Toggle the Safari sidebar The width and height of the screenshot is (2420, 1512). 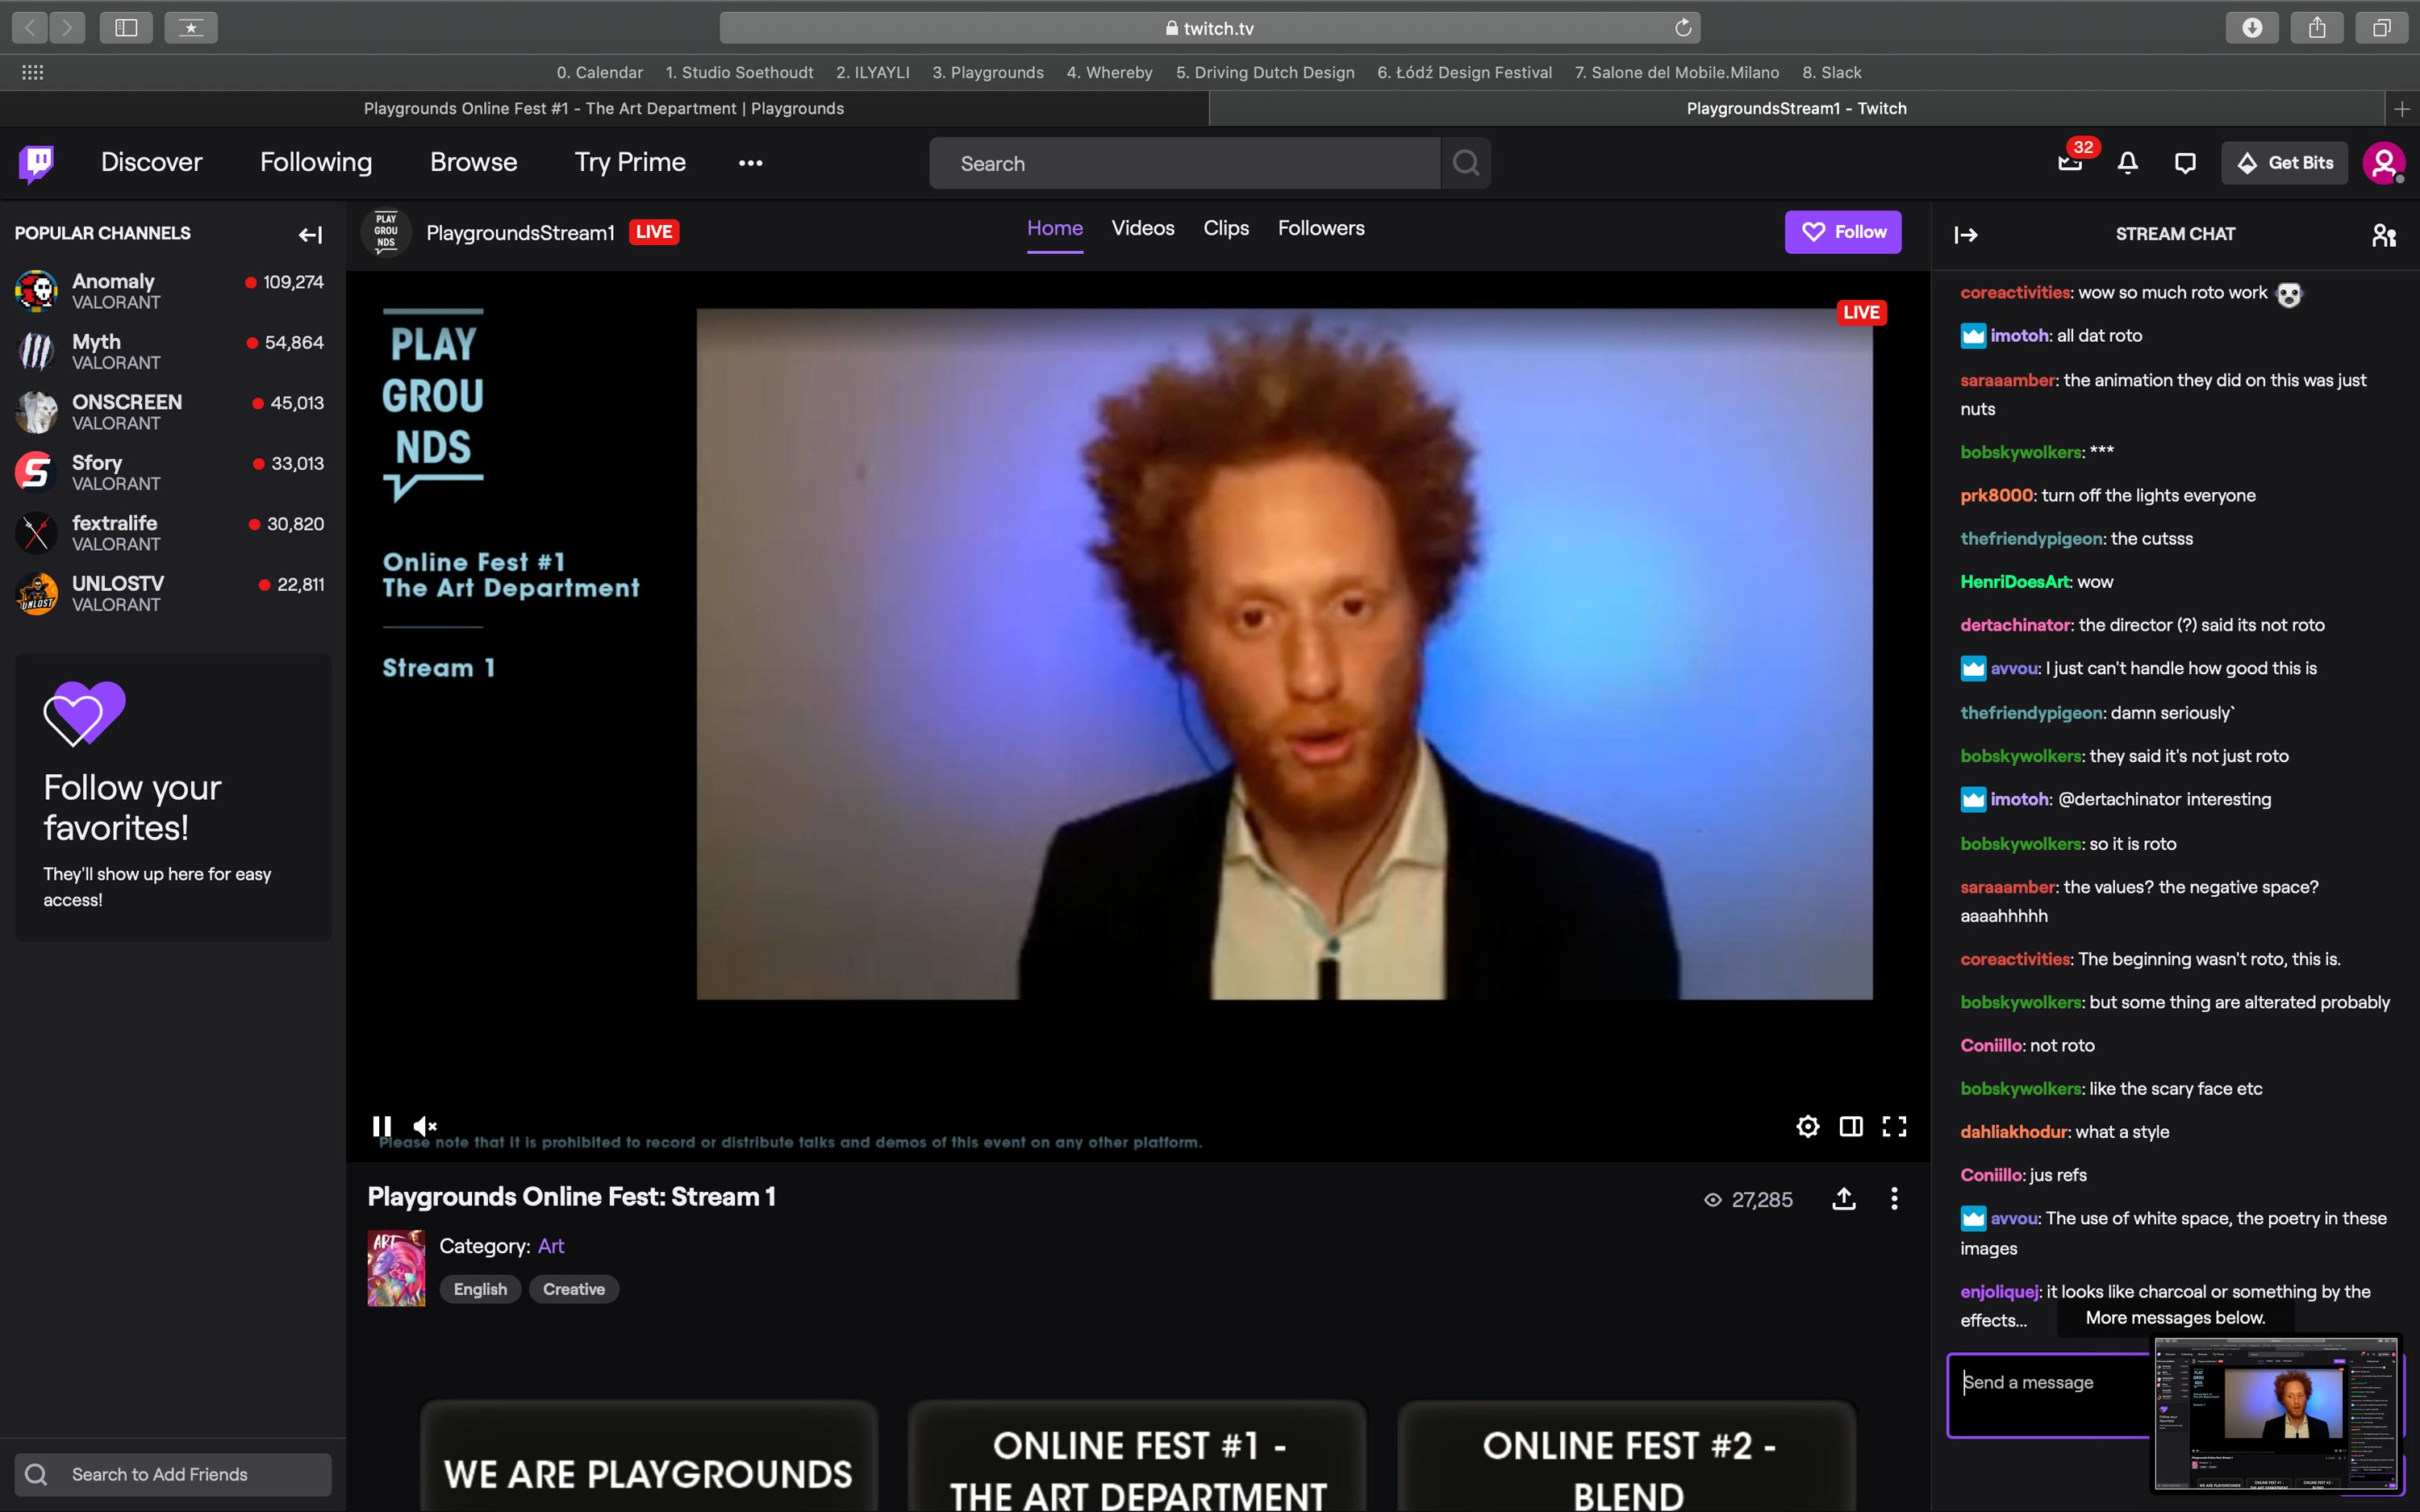[126, 28]
